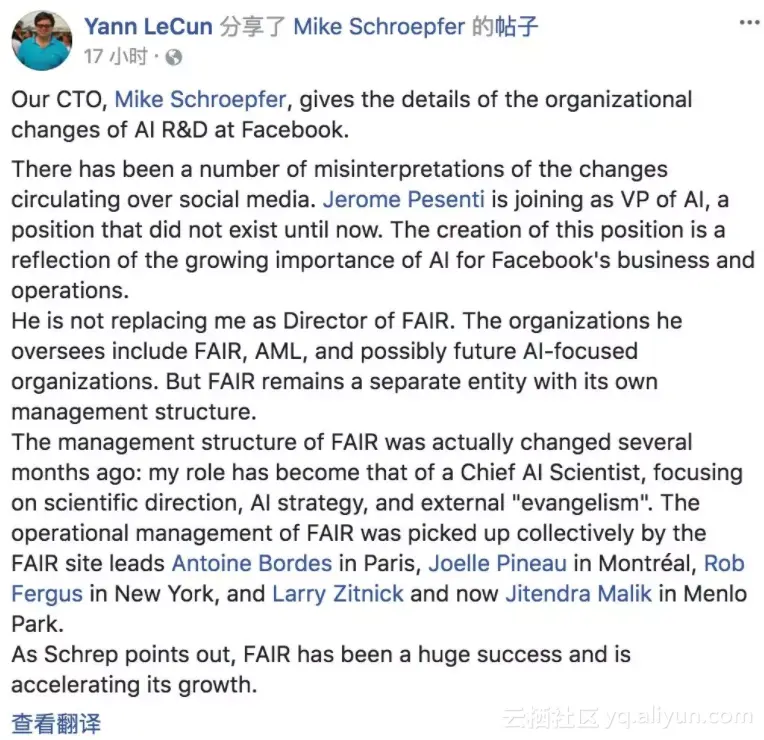Click the 17 小时 timestamp
The width and height of the screenshot is (764, 740).
[x=116, y=57]
